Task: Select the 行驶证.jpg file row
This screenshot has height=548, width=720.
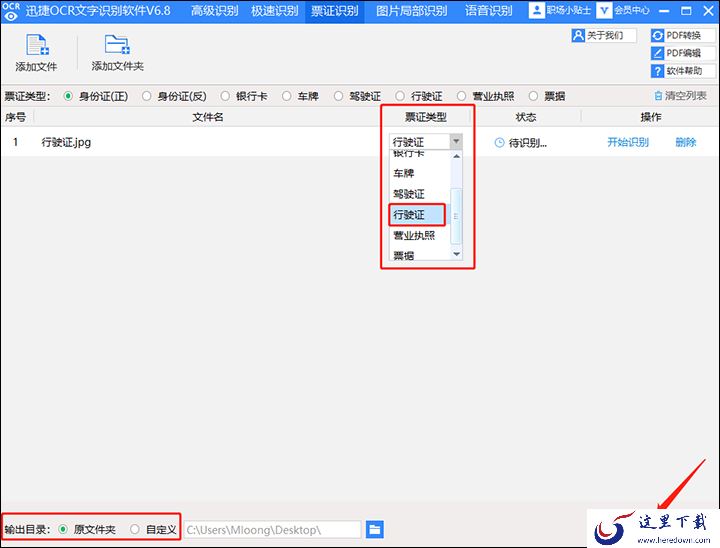Action: click(360, 142)
